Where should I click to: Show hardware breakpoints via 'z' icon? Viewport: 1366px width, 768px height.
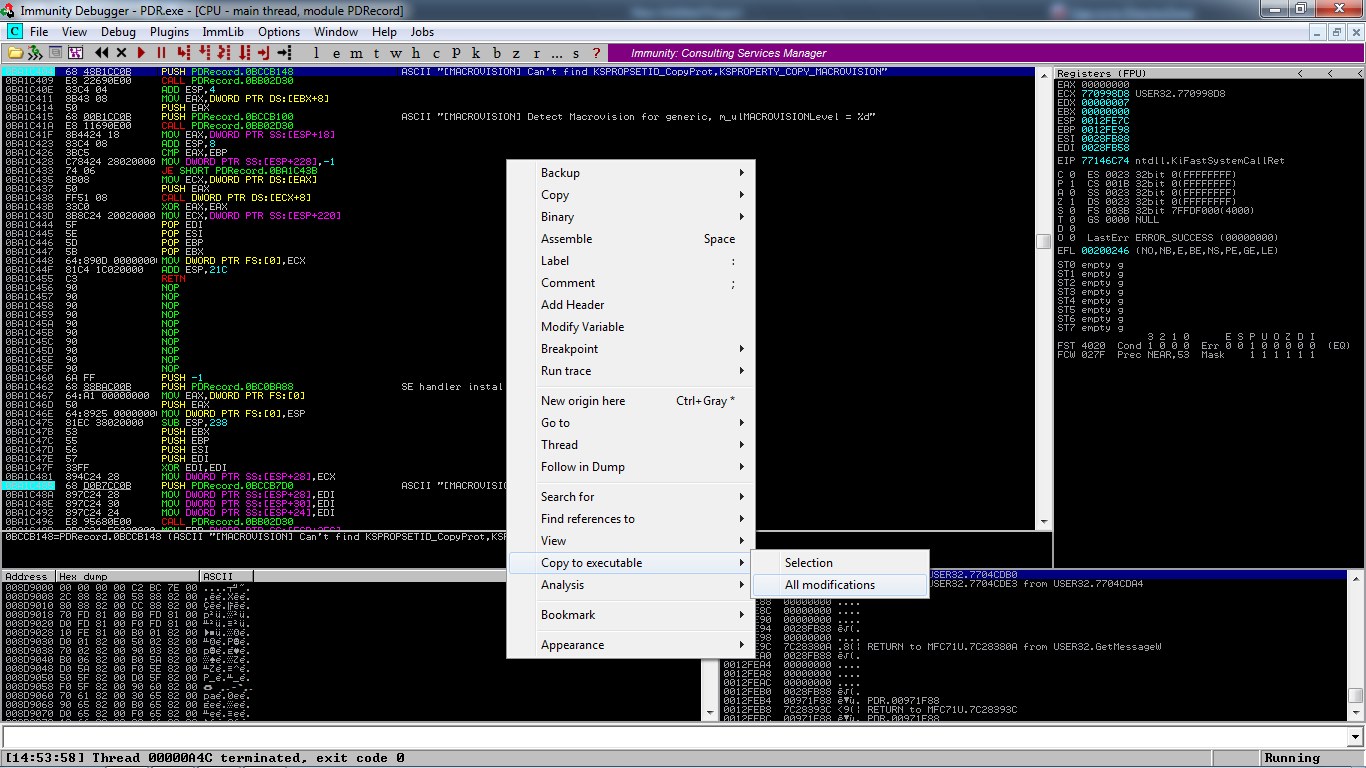tap(517, 53)
